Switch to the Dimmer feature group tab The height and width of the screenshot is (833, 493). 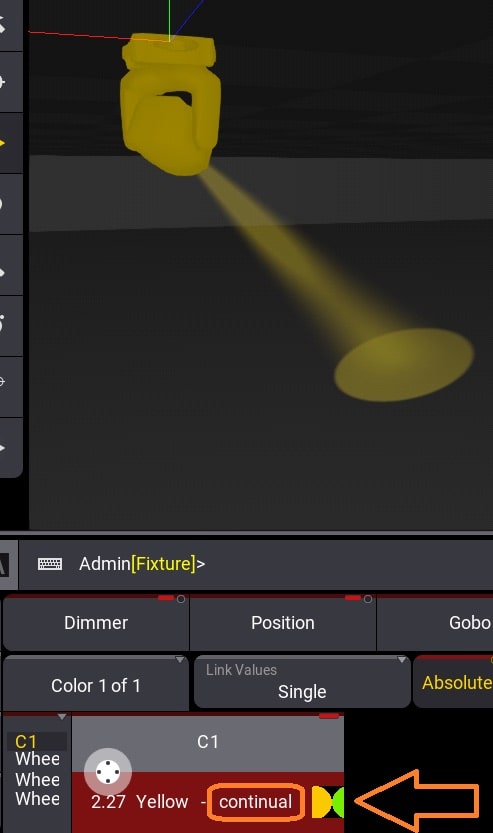pyautogui.click(x=96, y=622)
